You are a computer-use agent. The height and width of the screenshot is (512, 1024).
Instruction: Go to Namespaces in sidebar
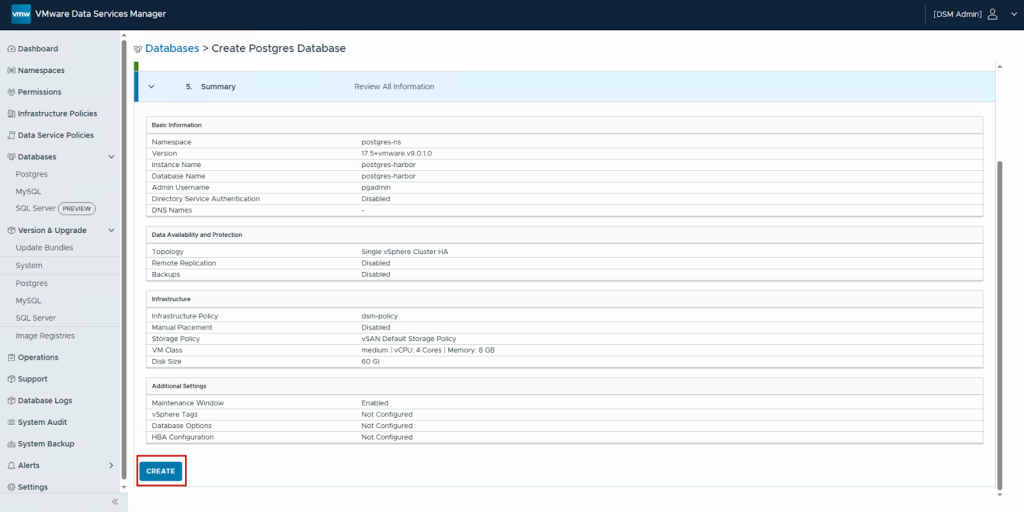pos(41,71)
